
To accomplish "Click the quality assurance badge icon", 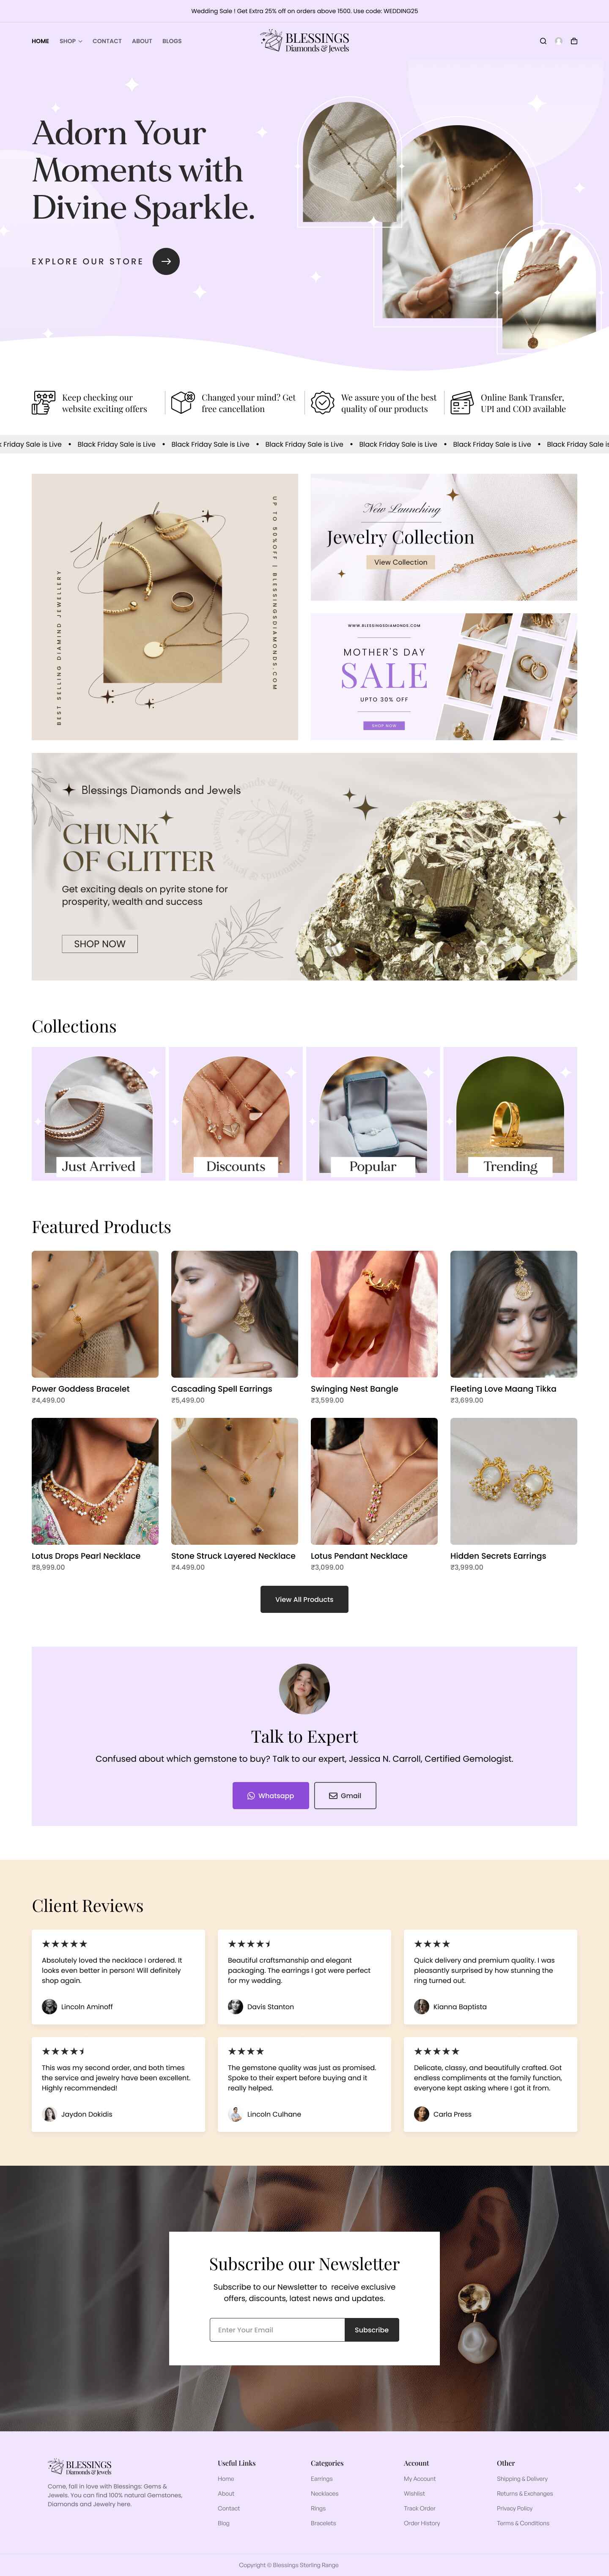I will 322,402.
